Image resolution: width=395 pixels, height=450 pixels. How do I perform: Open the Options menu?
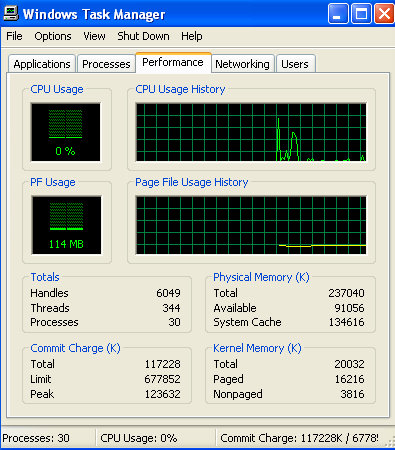[x=53, y=36]
